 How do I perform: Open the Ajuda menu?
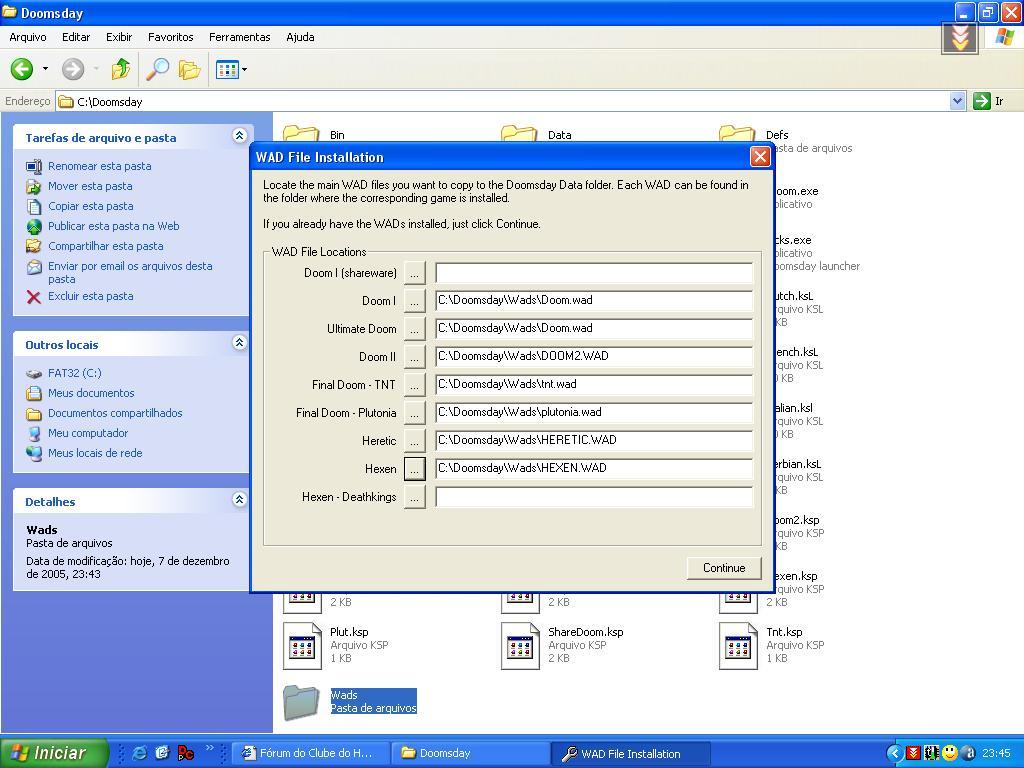300,37
